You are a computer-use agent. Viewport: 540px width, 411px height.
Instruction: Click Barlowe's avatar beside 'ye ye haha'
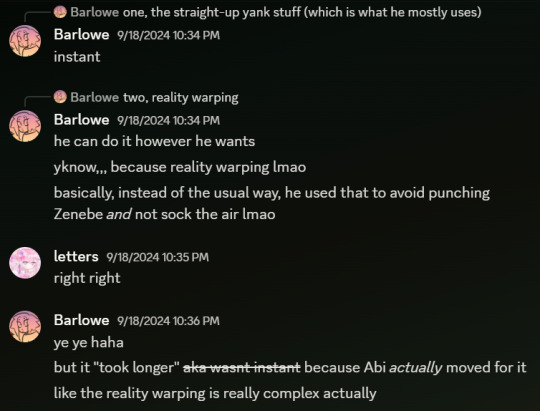[x=25, y=326]
